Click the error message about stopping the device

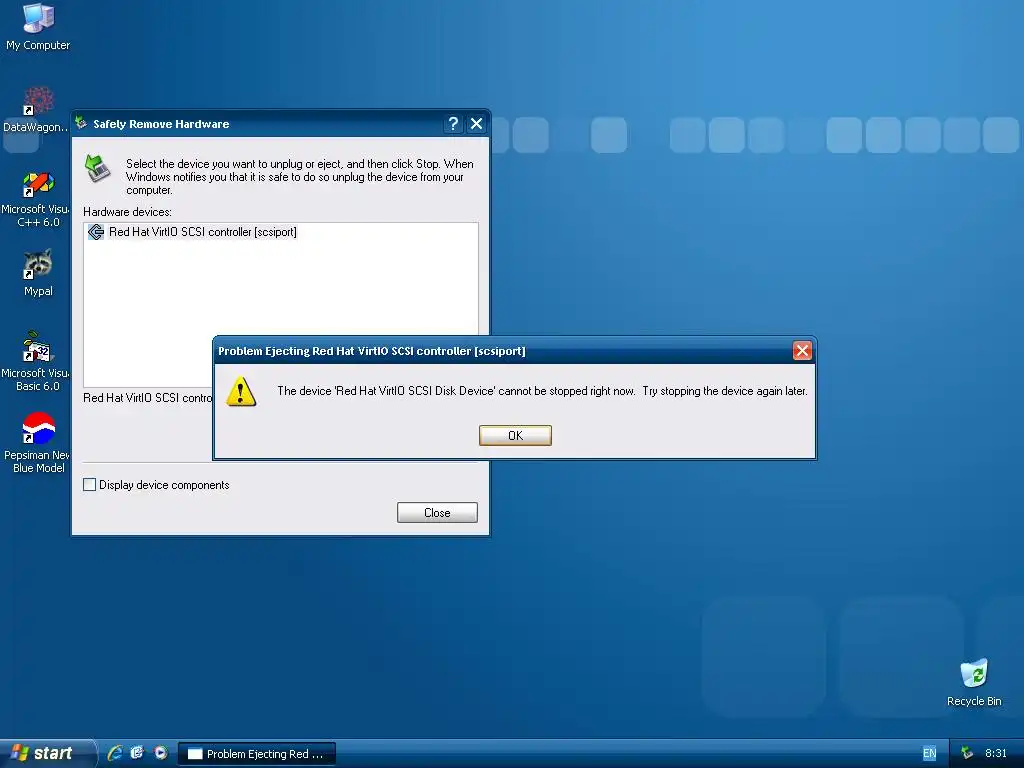pos(542,391)
